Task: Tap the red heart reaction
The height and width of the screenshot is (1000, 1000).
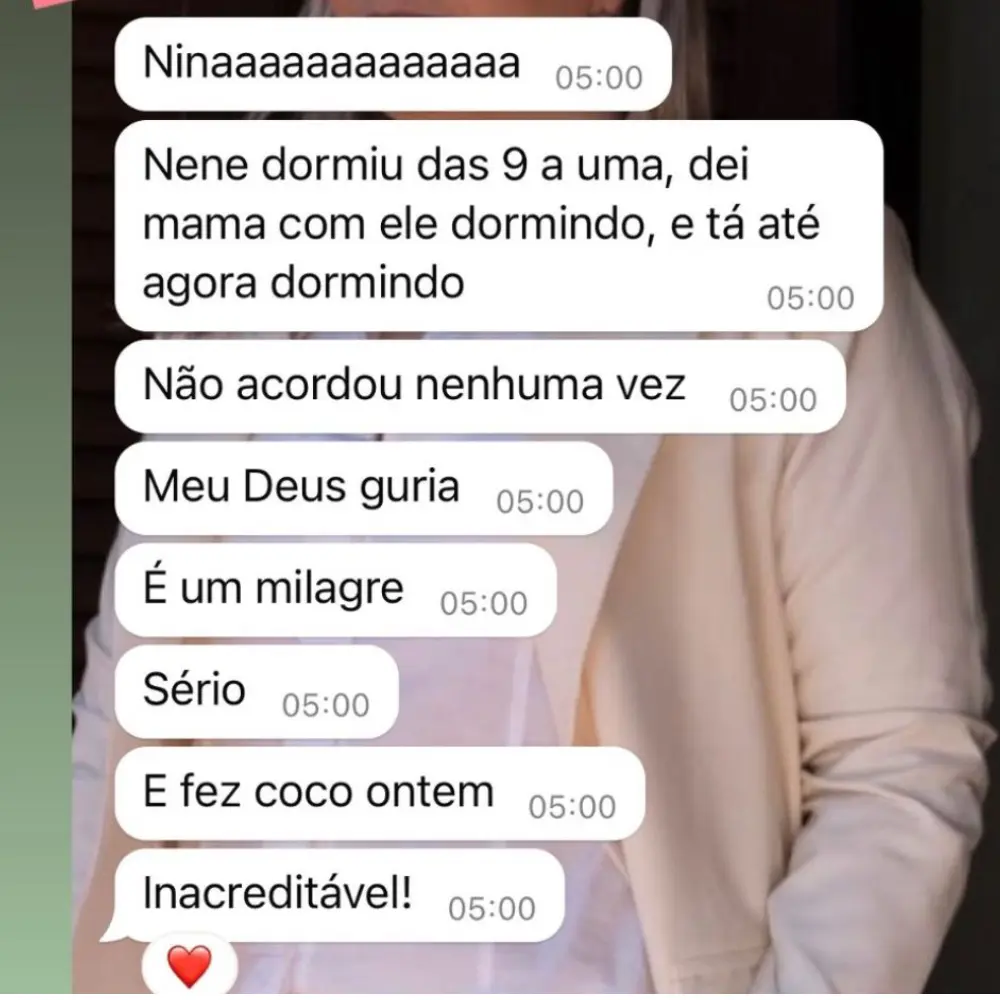Action: (x=189, y=966)
